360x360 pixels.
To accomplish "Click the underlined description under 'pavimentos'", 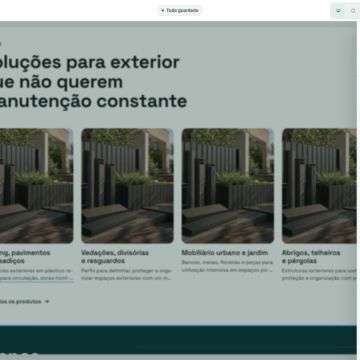I will pos(36,274).
